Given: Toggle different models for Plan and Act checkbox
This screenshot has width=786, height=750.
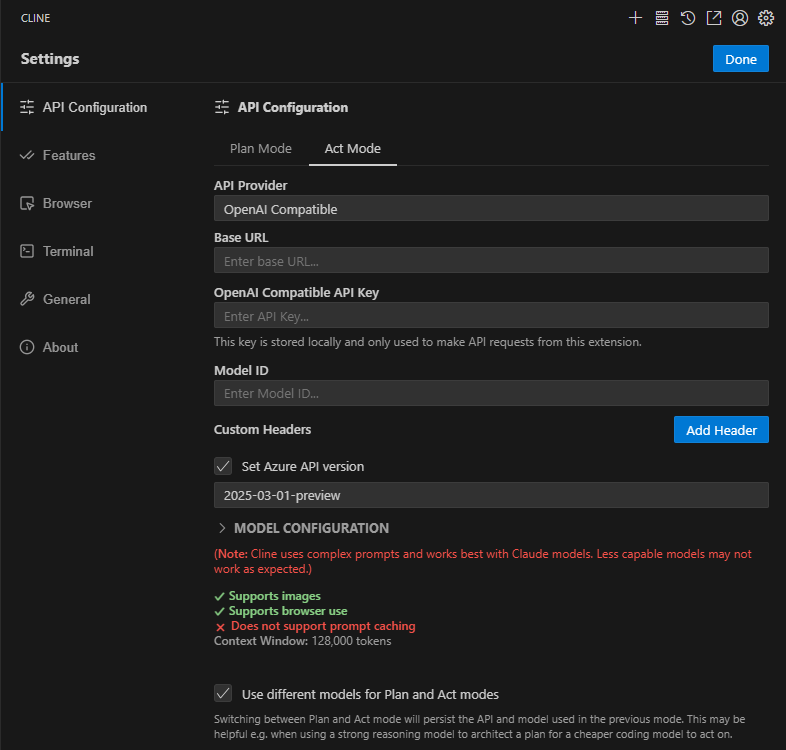Looking at the screenshot, I should [x=223, y=694].
